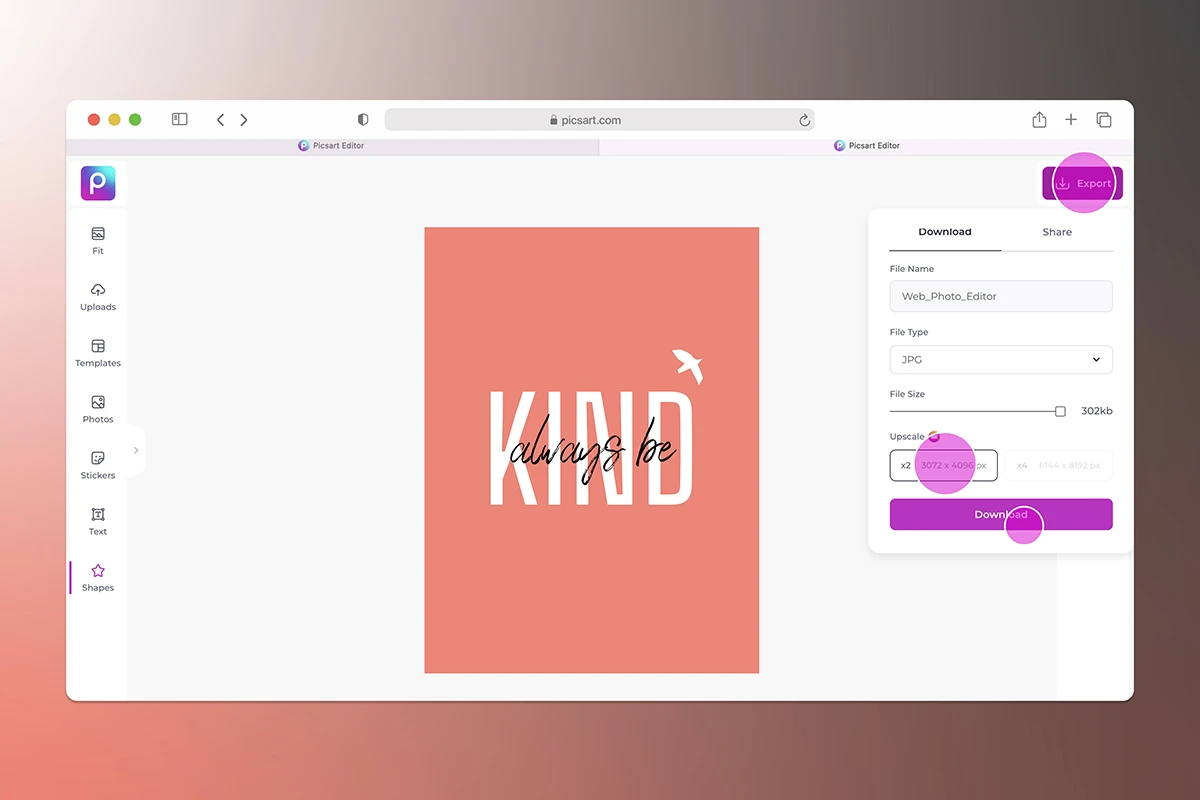Viewport: 1200px width, 800px height.
Task: Select the Fit tool in the sidebar
Action: tap(97, 240)
